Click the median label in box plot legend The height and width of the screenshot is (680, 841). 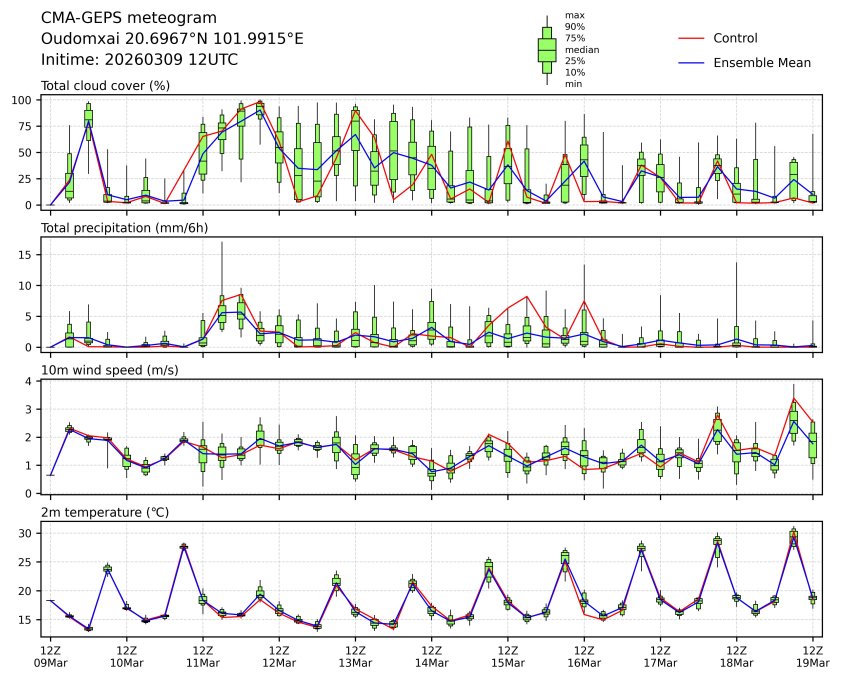coord(582,49)
